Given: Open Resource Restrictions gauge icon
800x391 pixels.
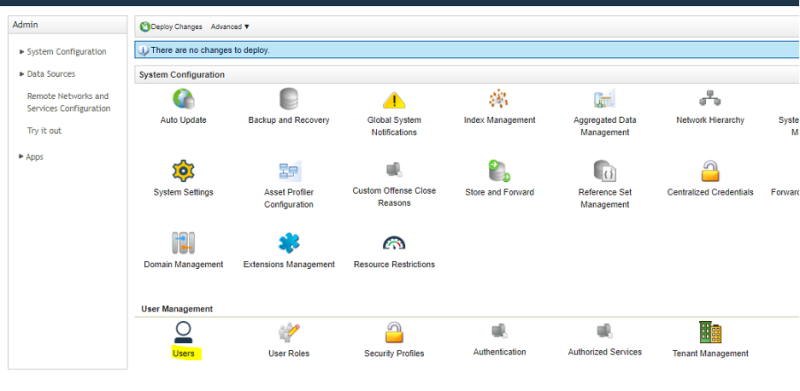Looking at the screenshot, I should tap(394, 243).
